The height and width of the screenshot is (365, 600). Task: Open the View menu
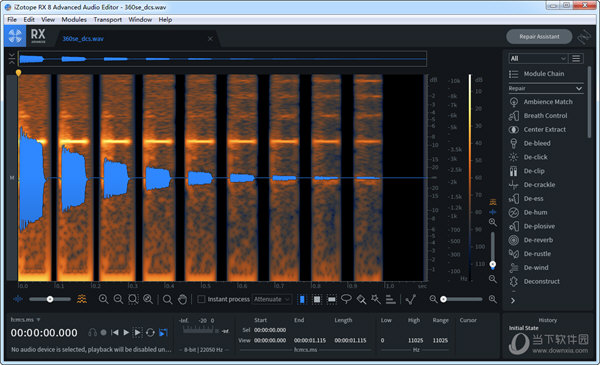coord(48,20)
